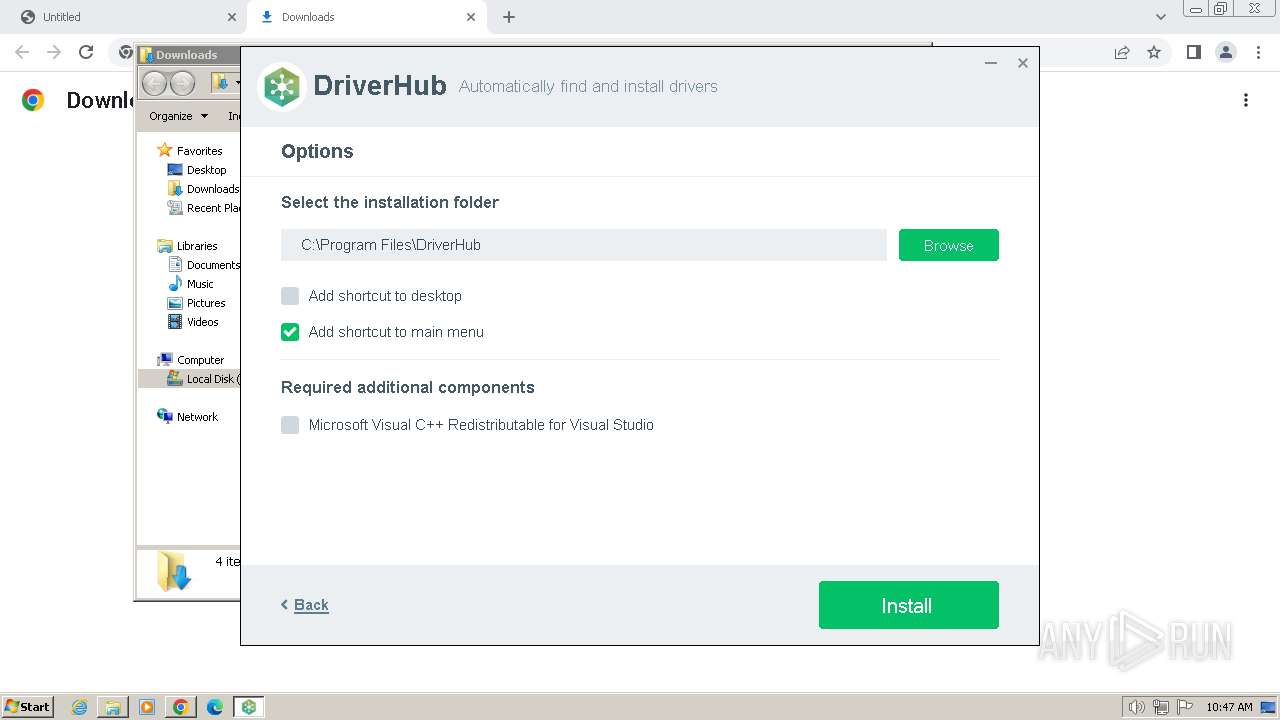Reload the Chrome page
This screenshot has height=720, width=1280.
[86, 52]
